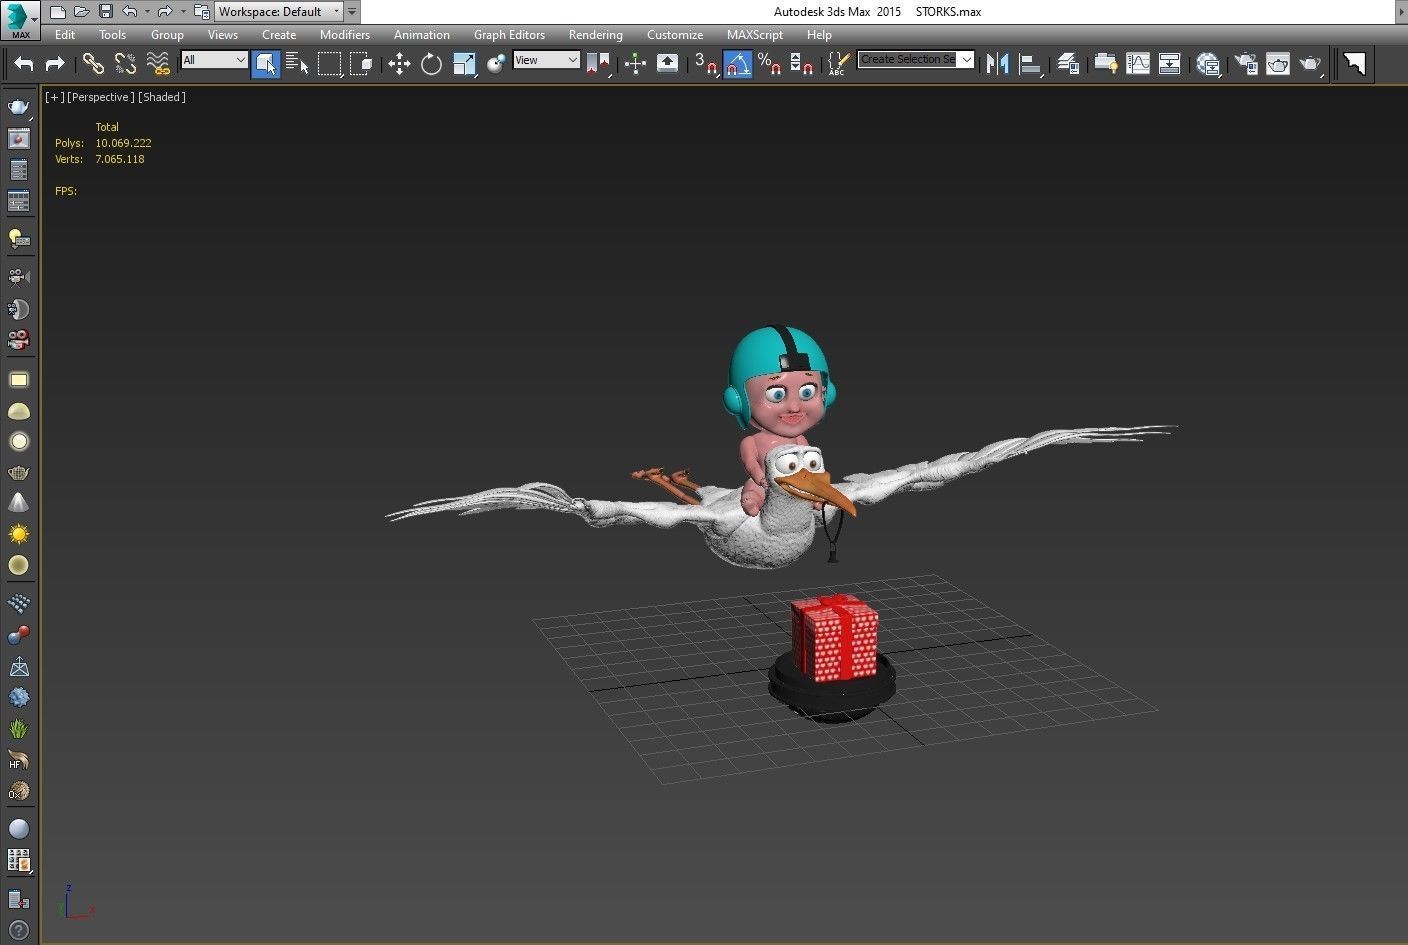
Task: Open the Workspace: Default dropdown
Action: click(x=279, y=12)
